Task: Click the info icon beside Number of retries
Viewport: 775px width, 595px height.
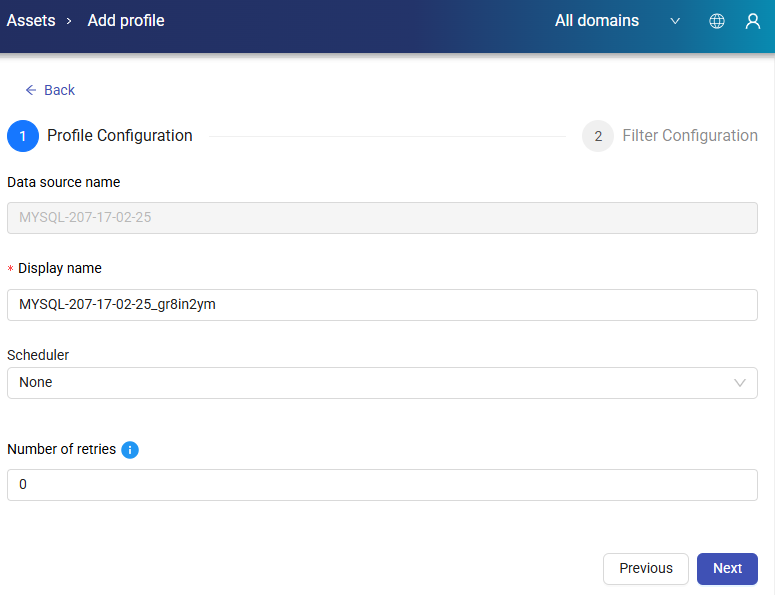Action: [130, 450]
